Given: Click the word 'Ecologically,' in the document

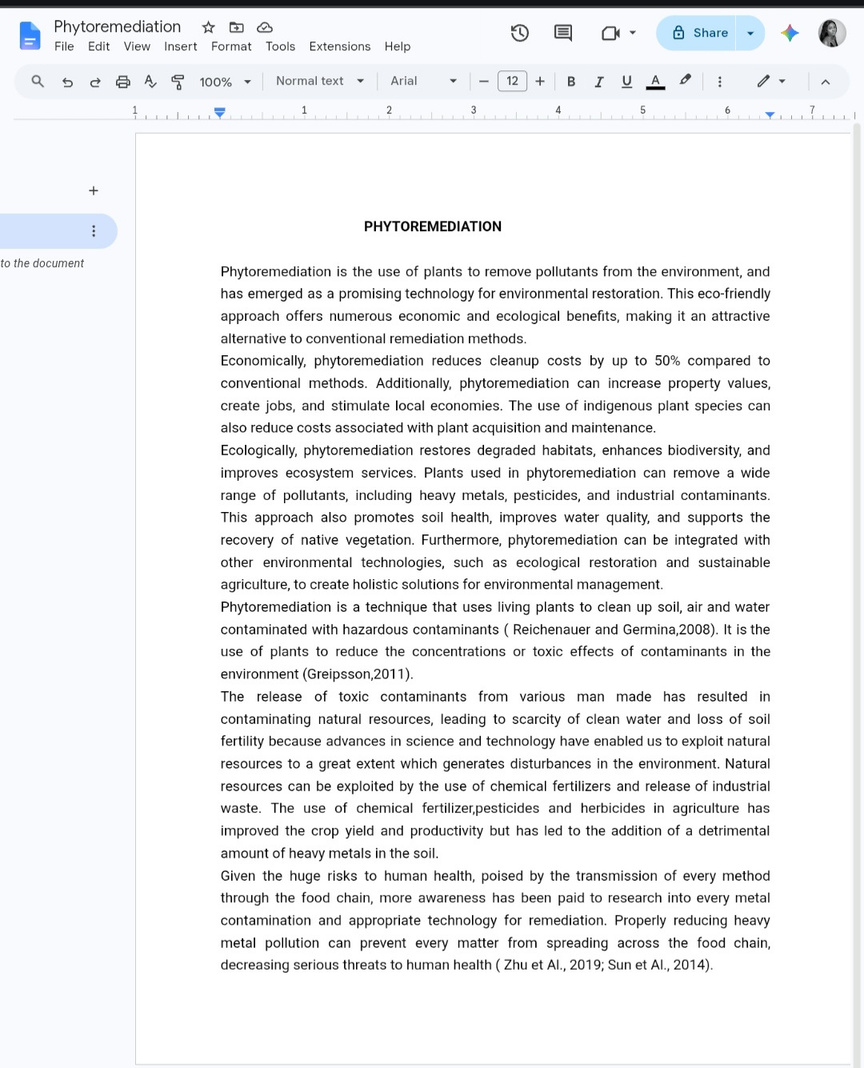Looking at the screenshot, I should [258, 450].
